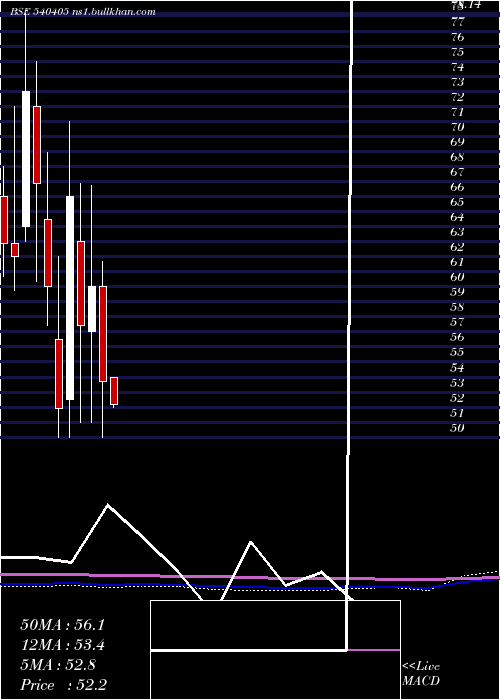Click the <<Live MACD label

(421, 674)
